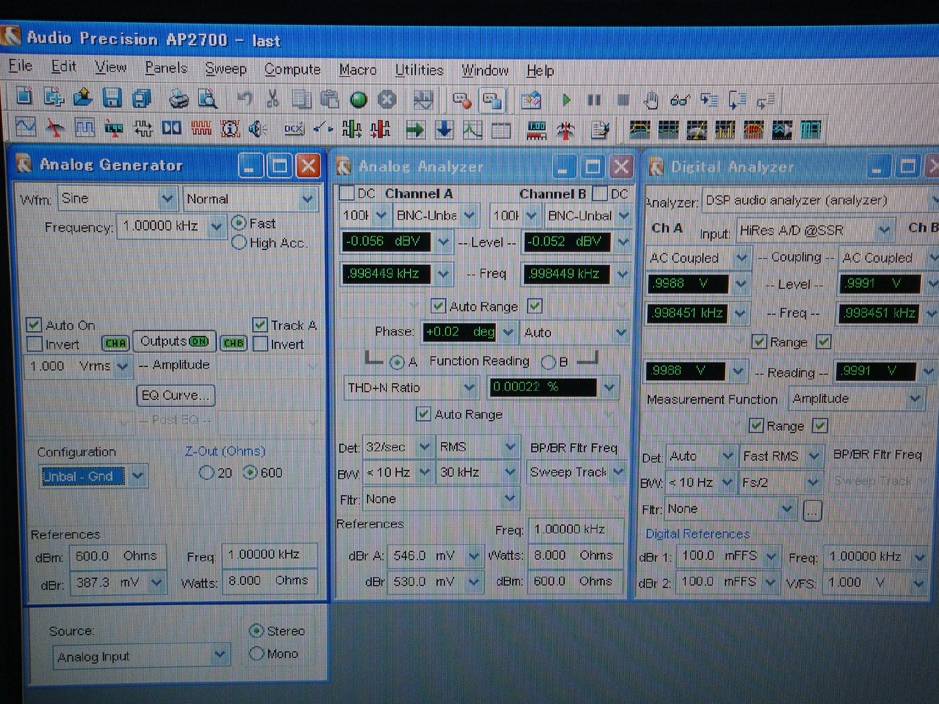Click the Paste clipboard icon
Screen dimensions: 939x704
[329, 99]
